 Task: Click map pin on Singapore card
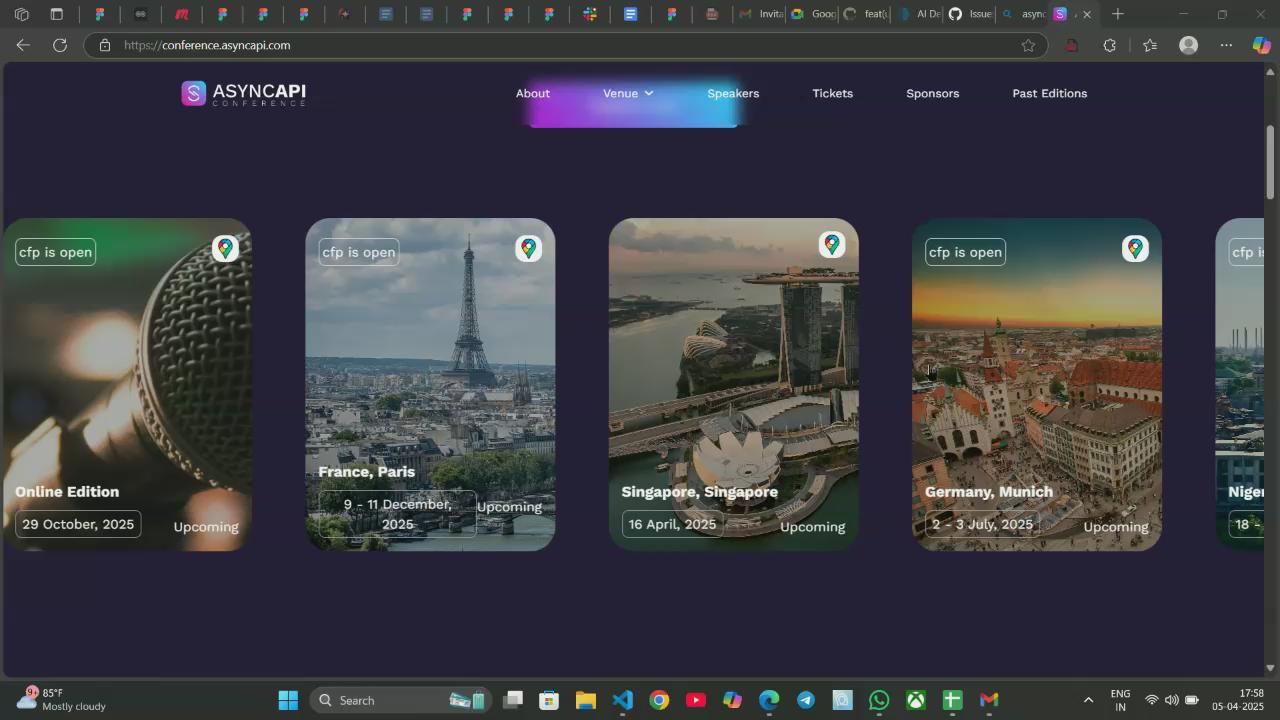pyautogui.click(x=831, y=245)
